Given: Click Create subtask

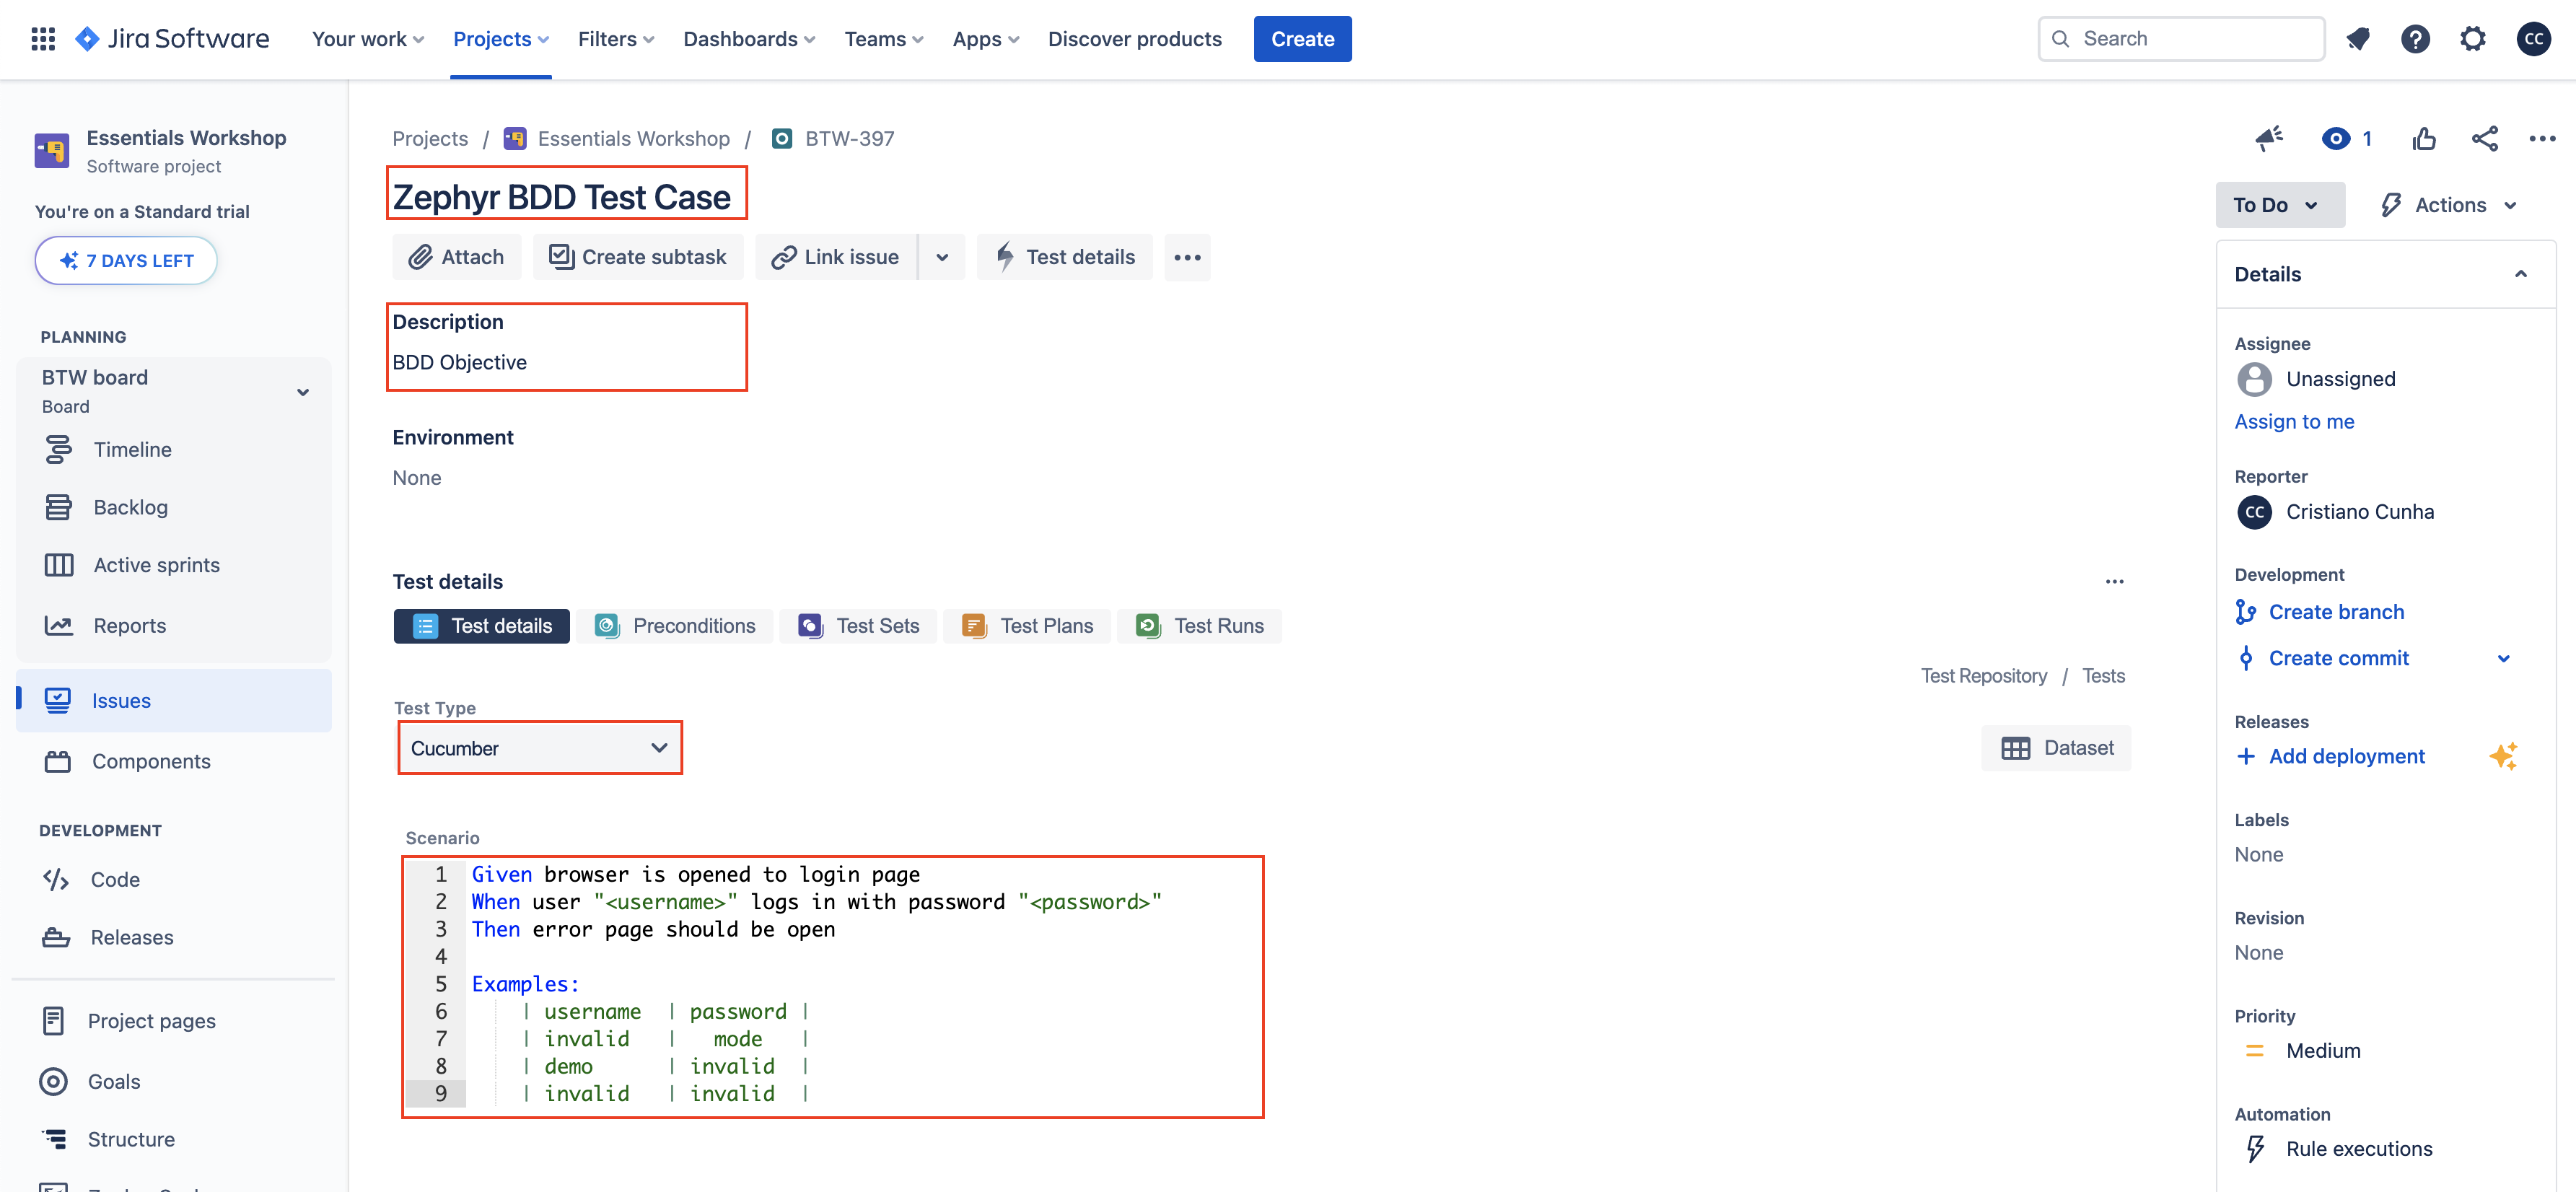Looking at the screenshot, I should [x=638, y=258].
